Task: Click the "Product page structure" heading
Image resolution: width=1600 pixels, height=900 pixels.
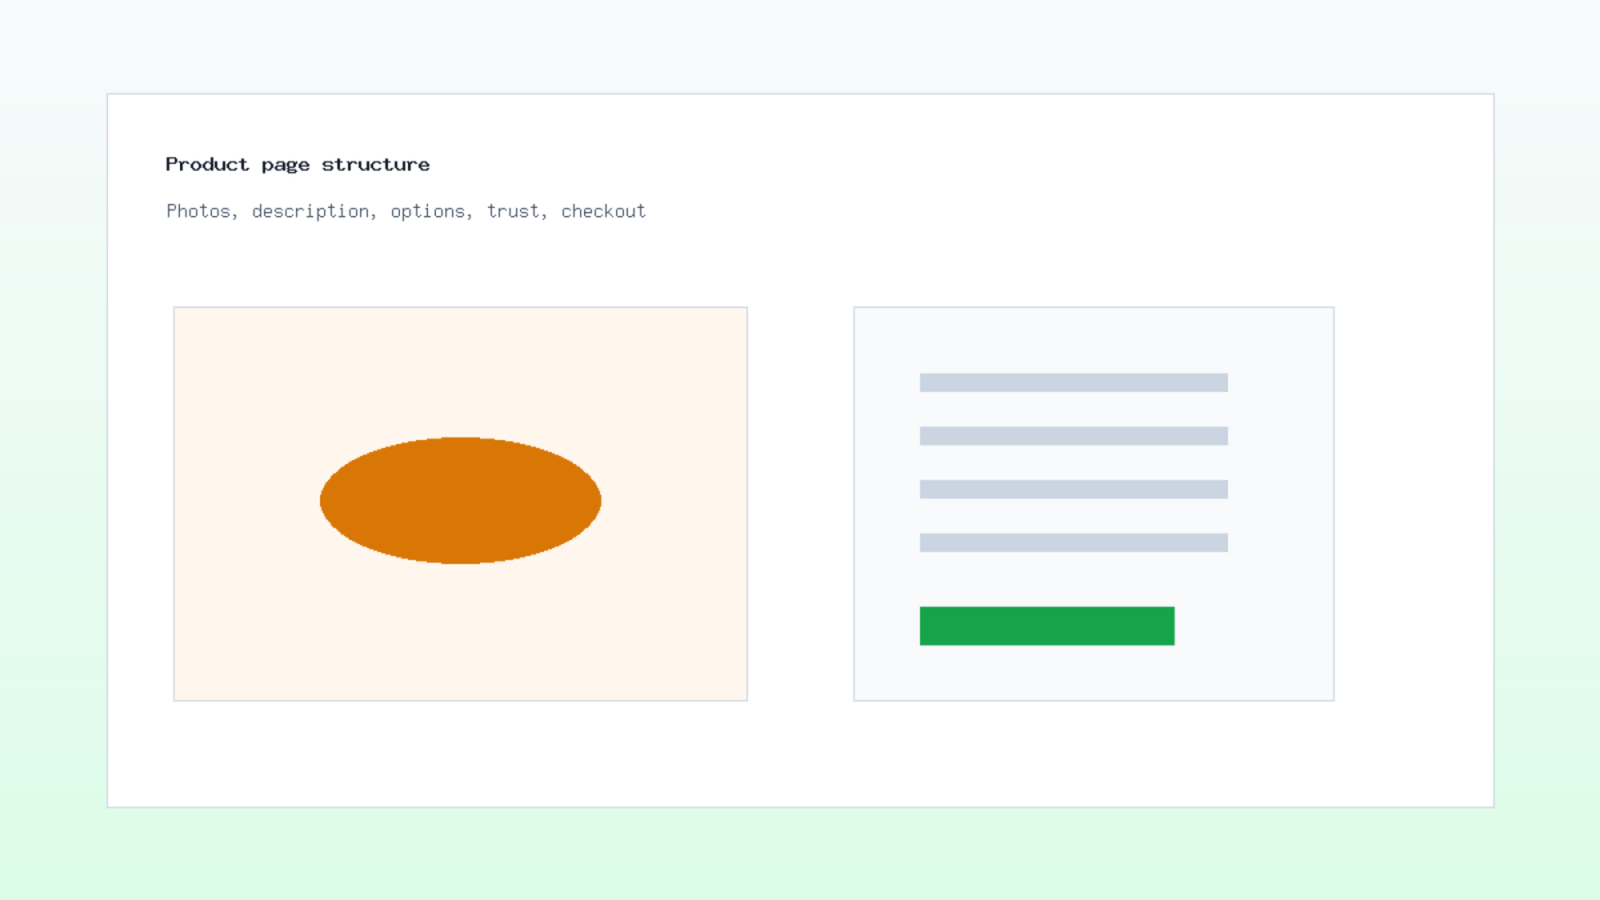Action: click(x=298, y=165)
